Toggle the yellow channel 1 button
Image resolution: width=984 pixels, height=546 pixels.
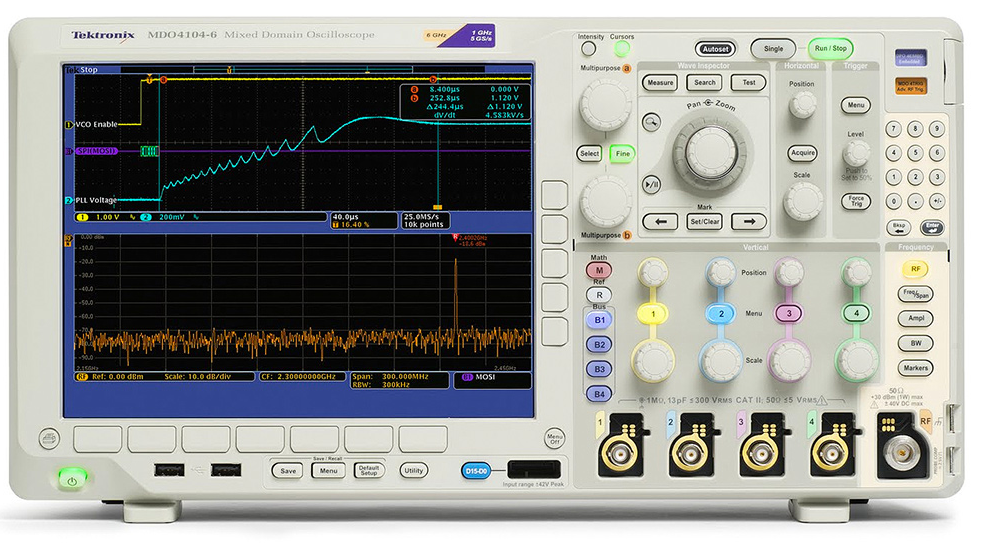[x=653, y=313]
